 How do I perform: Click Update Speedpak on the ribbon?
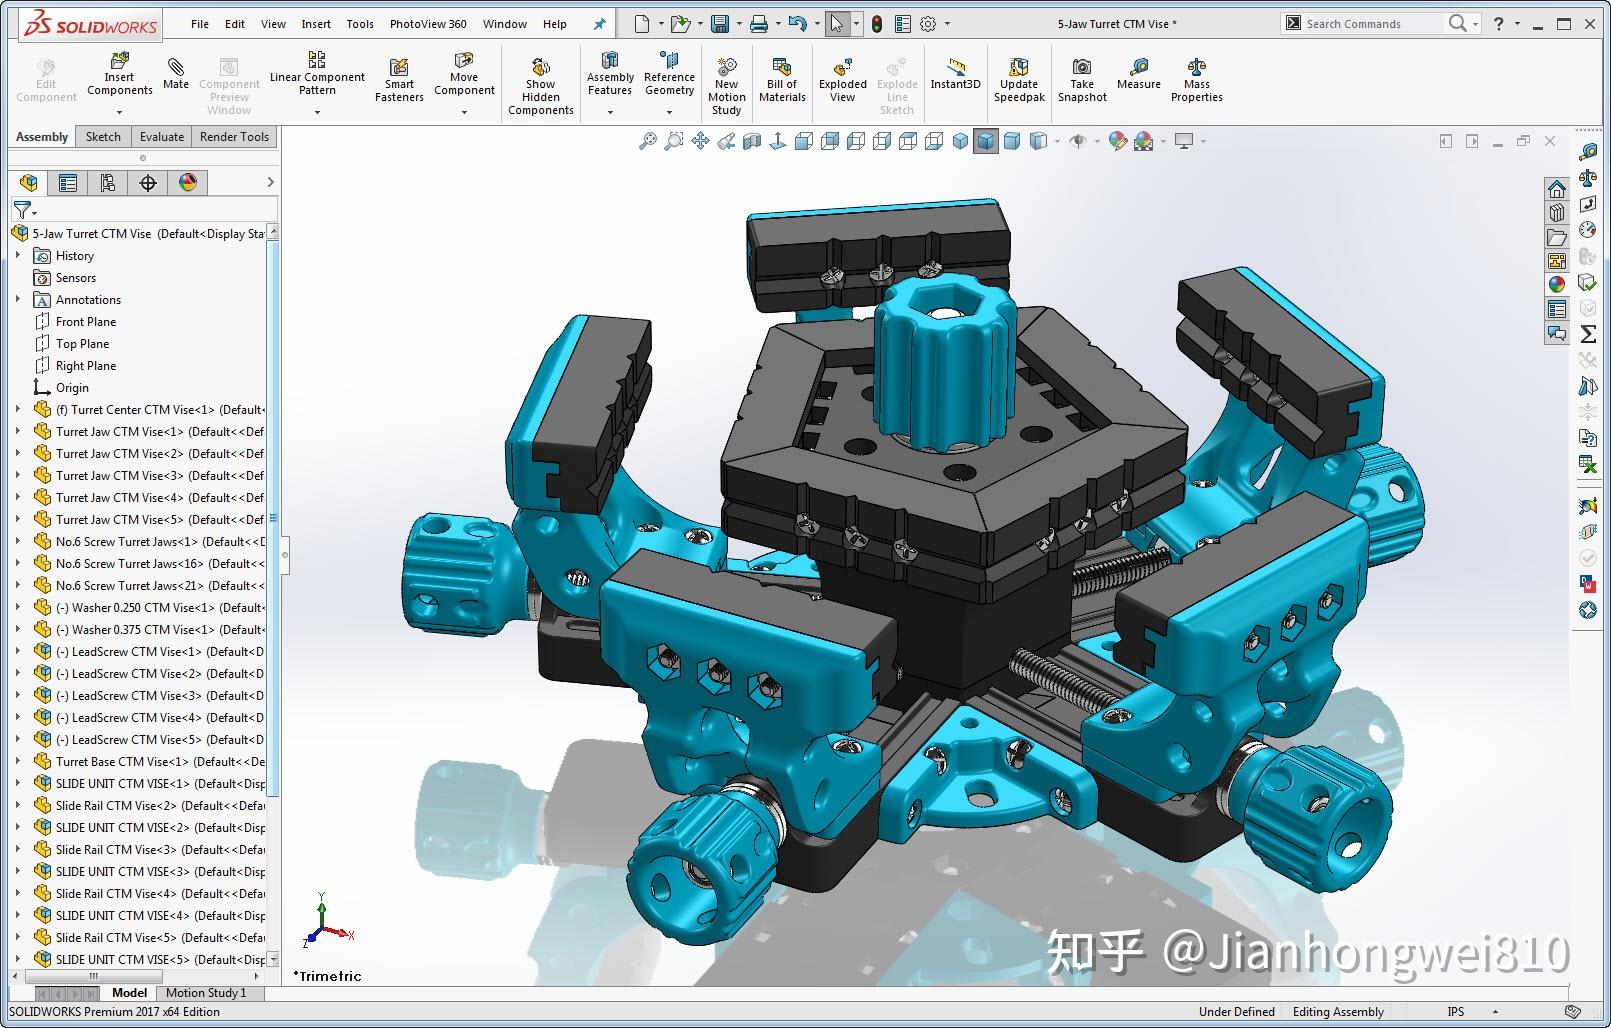(x=1018, y=78)
